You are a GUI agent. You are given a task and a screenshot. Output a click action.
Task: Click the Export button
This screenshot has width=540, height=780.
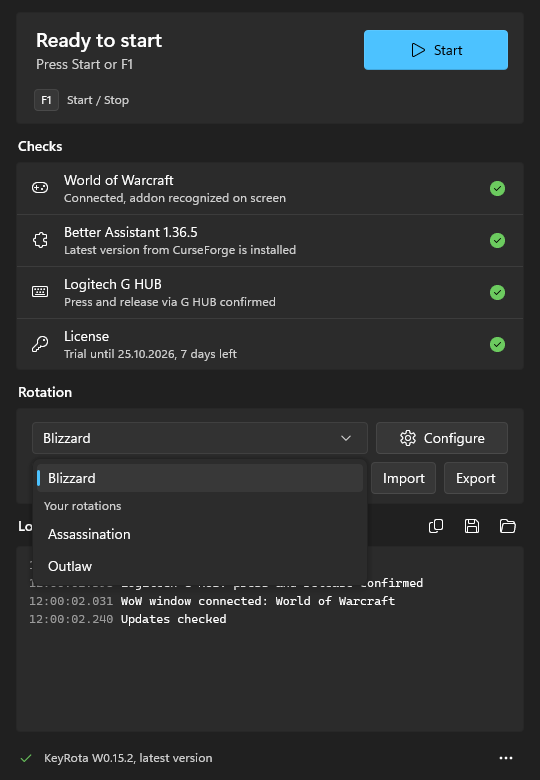click(x=475, y=478)
